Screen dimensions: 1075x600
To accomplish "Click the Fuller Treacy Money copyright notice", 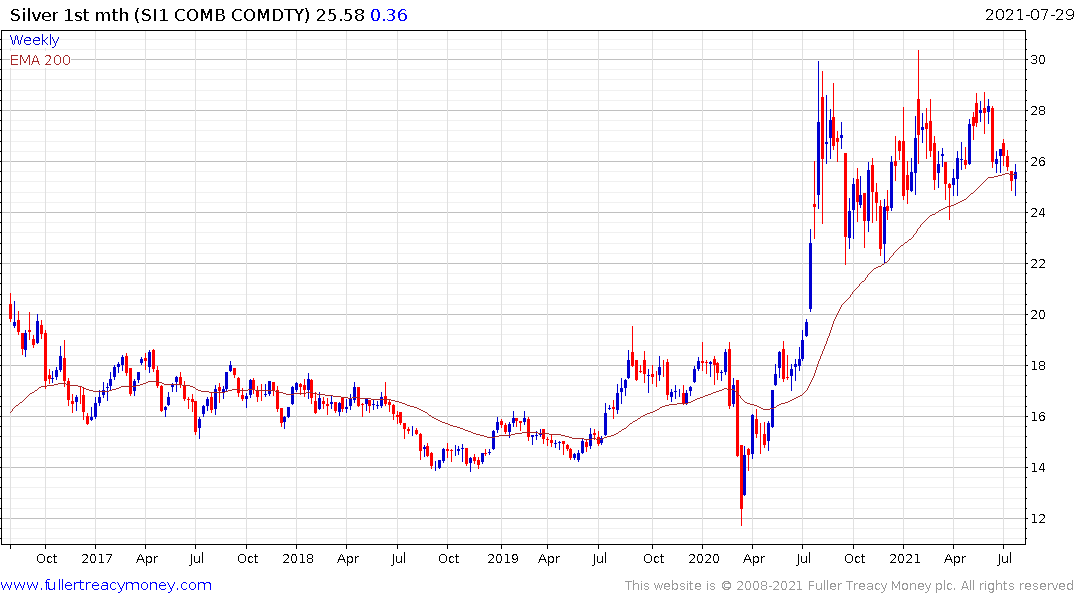I will point(849,586).
